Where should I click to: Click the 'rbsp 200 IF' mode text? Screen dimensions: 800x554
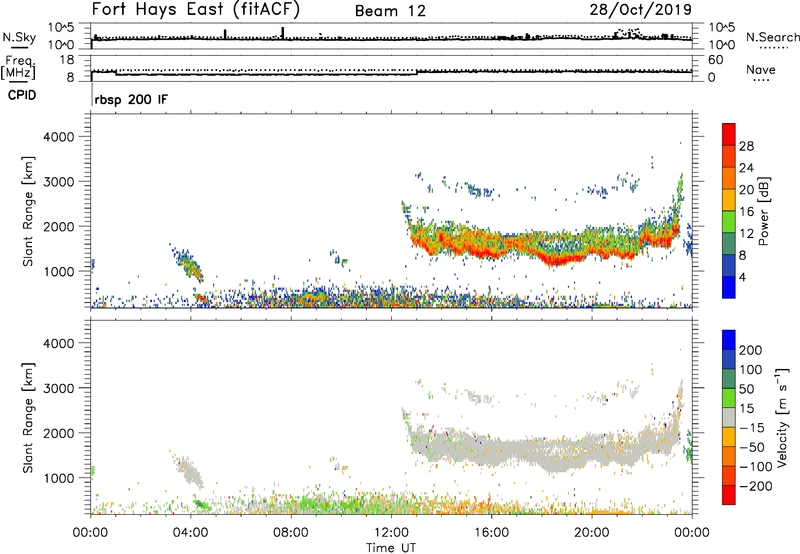pos(131,99)
